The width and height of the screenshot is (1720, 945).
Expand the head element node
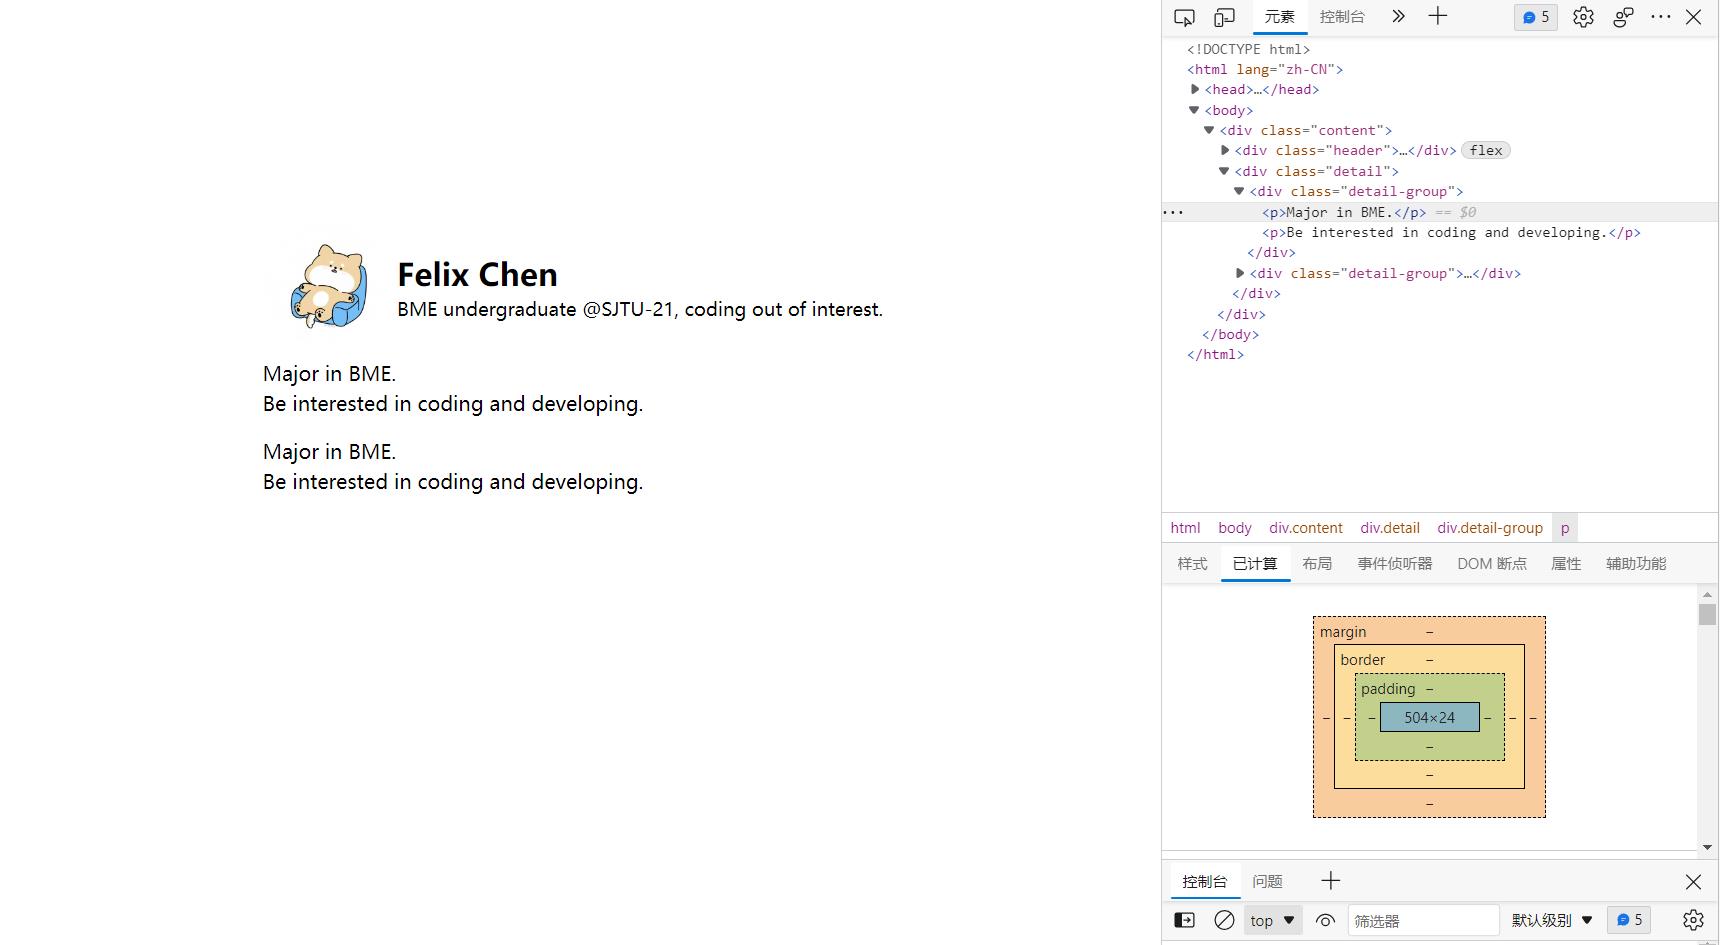(x=1195, y=89)
